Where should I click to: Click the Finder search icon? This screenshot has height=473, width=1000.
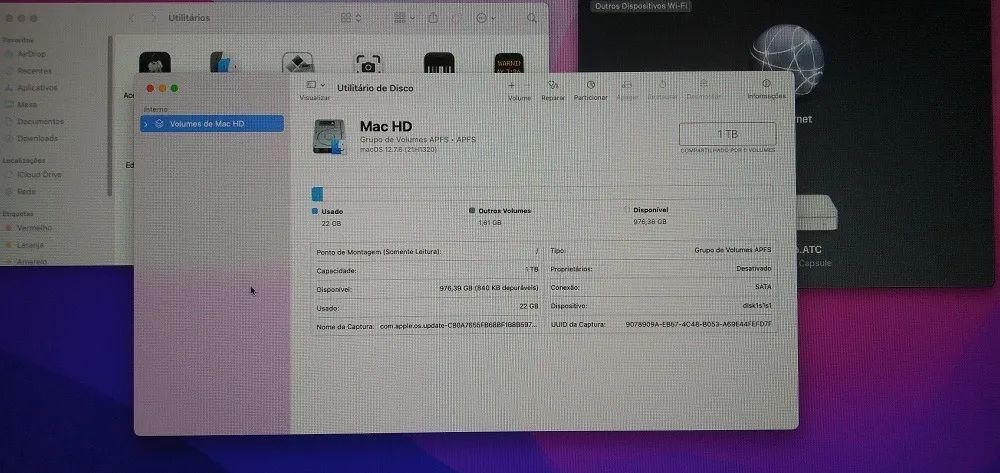tap(531, 18)
